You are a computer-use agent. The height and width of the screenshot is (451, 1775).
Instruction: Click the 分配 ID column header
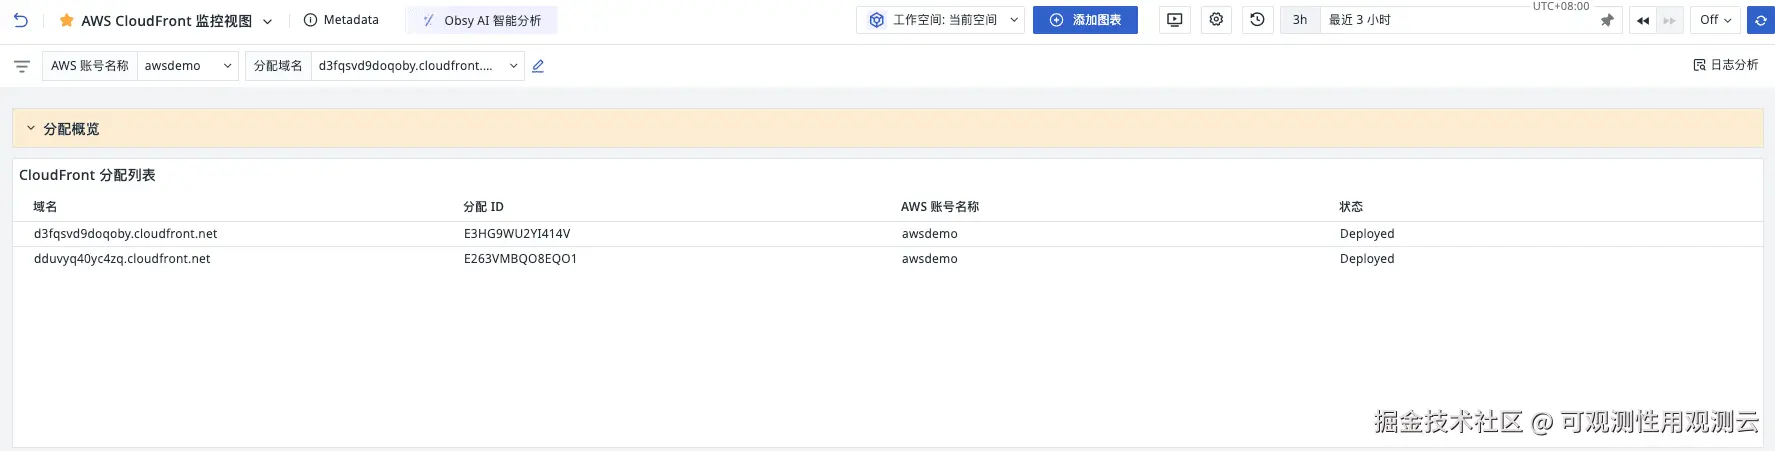pos(483,207)
